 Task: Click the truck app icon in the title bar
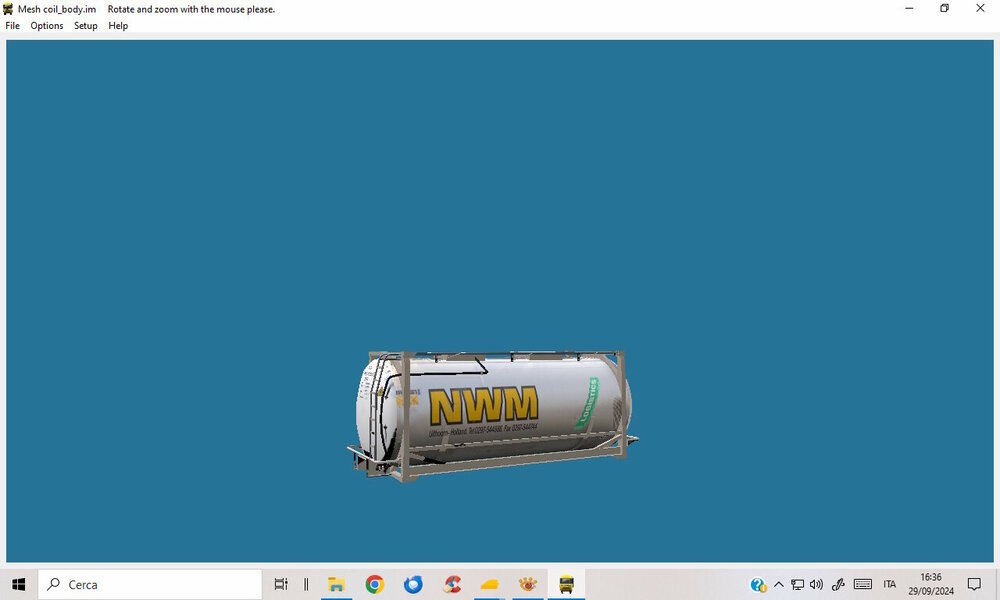coord(8,9)
